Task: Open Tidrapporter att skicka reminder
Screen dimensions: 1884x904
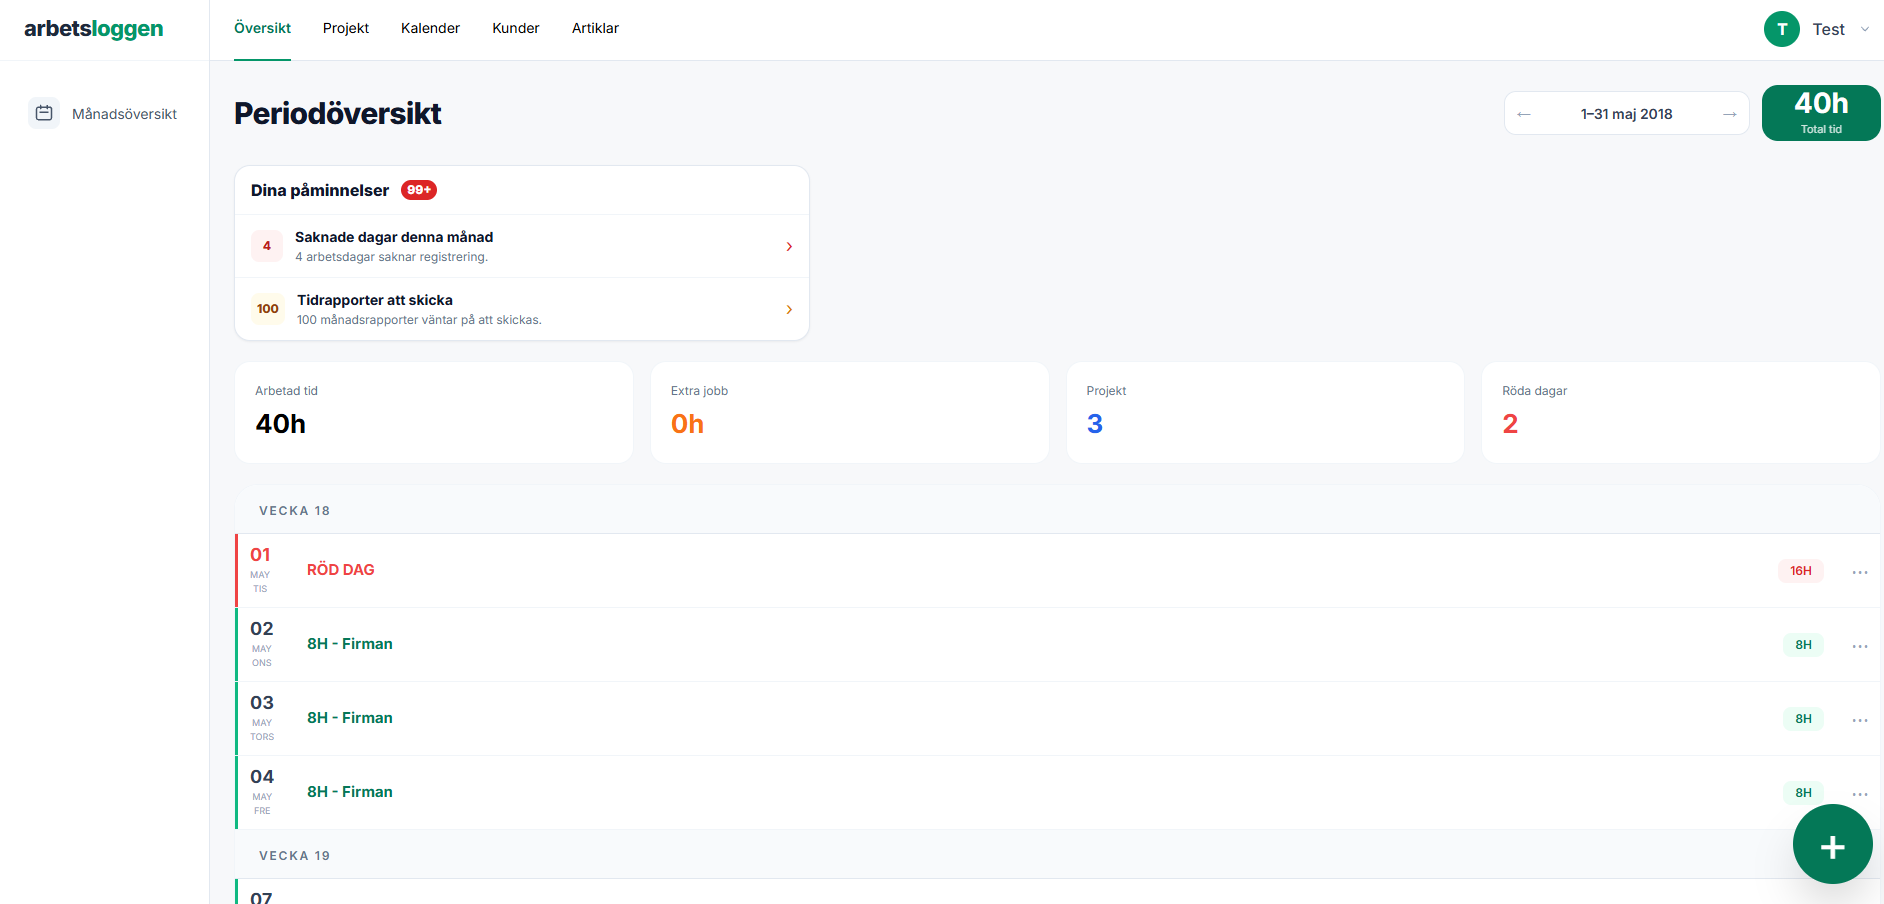Action: click(x=522, y=309)
